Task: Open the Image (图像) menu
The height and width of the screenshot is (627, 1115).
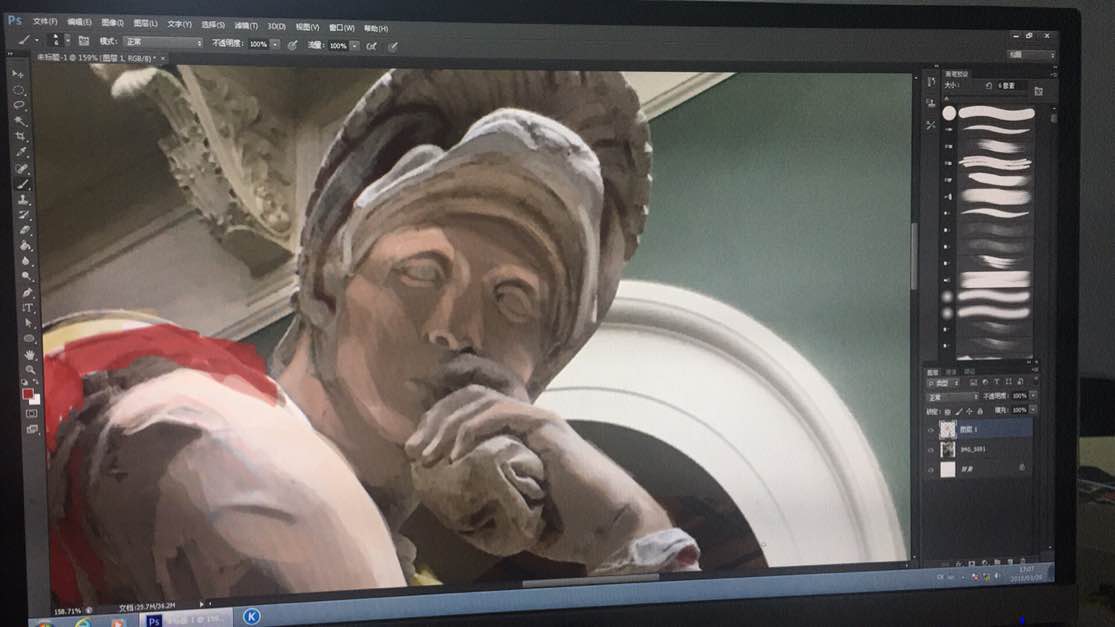Action: pos(112,23)
